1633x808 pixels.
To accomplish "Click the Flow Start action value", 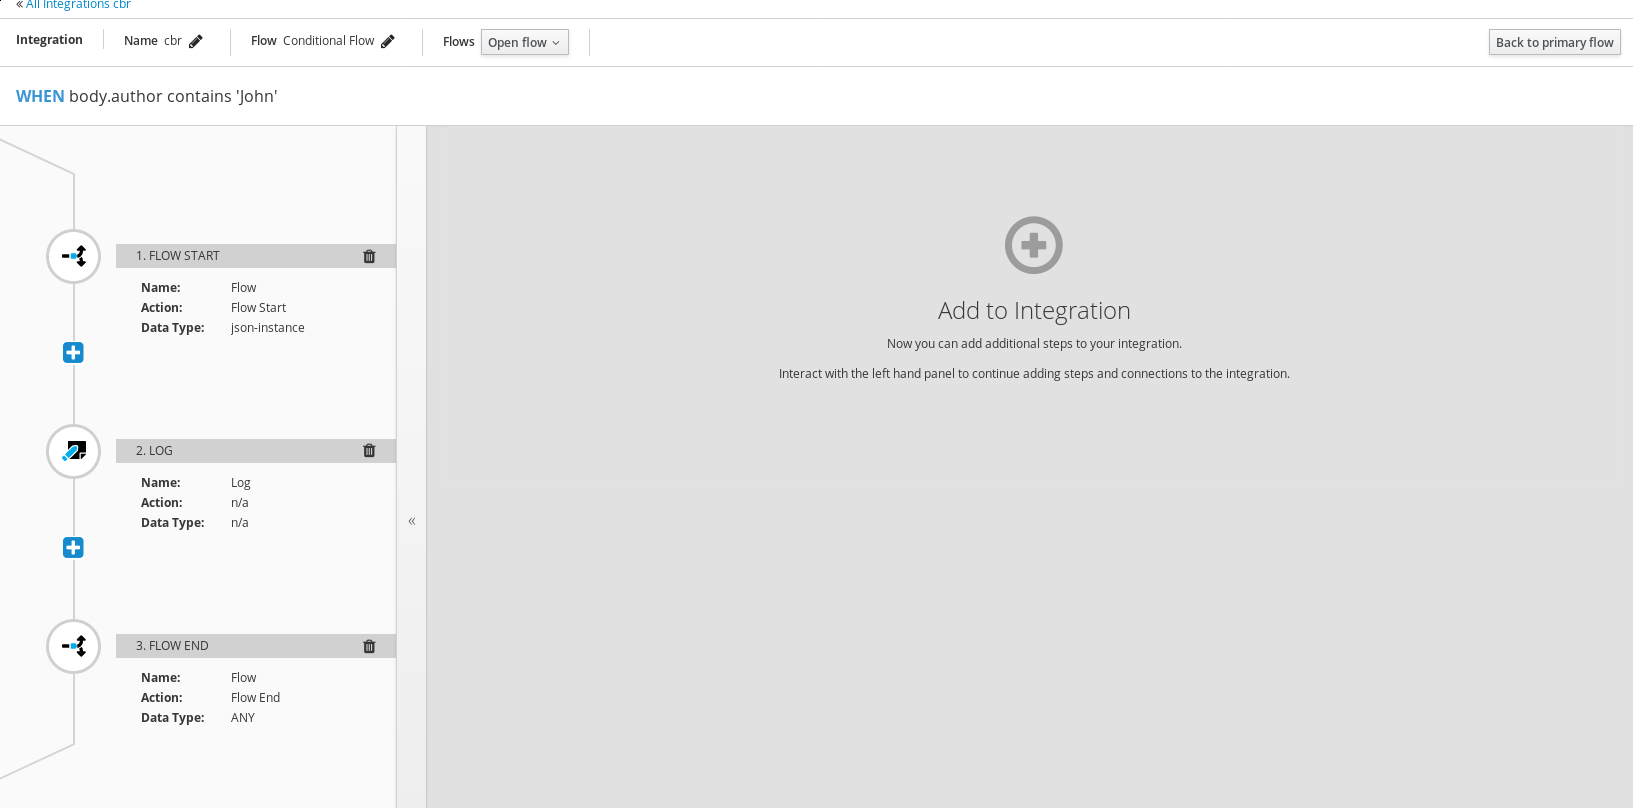I will [259, 308].
